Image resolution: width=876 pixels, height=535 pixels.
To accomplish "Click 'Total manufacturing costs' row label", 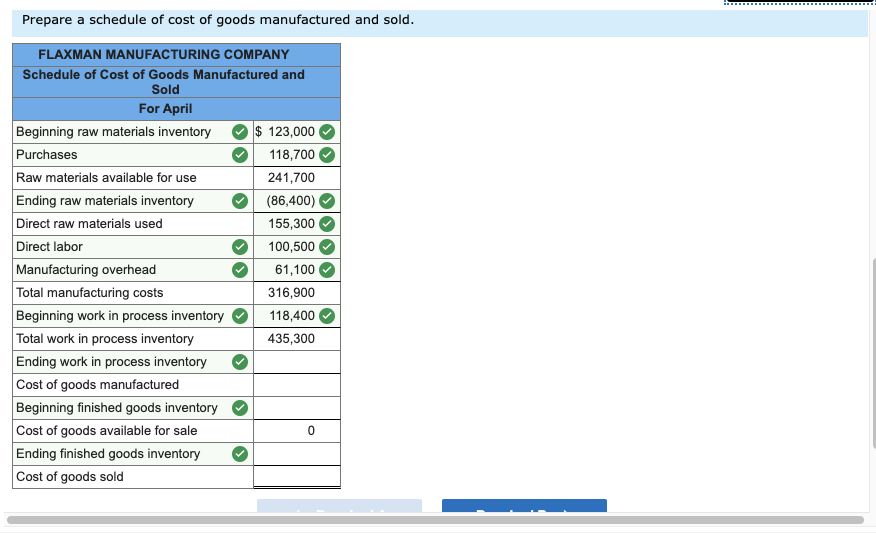I will [x=89, y=293].
